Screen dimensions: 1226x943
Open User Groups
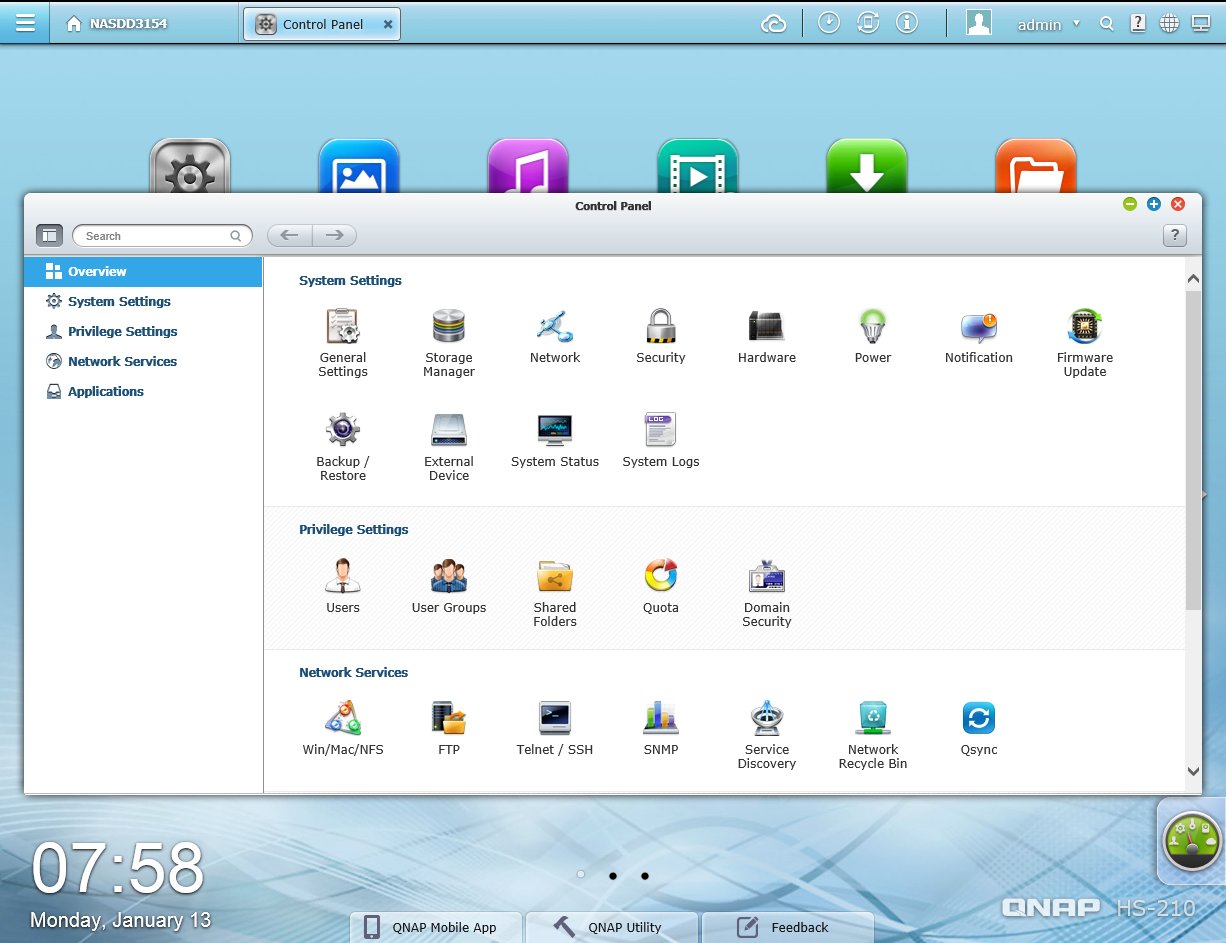coord(449,586)
